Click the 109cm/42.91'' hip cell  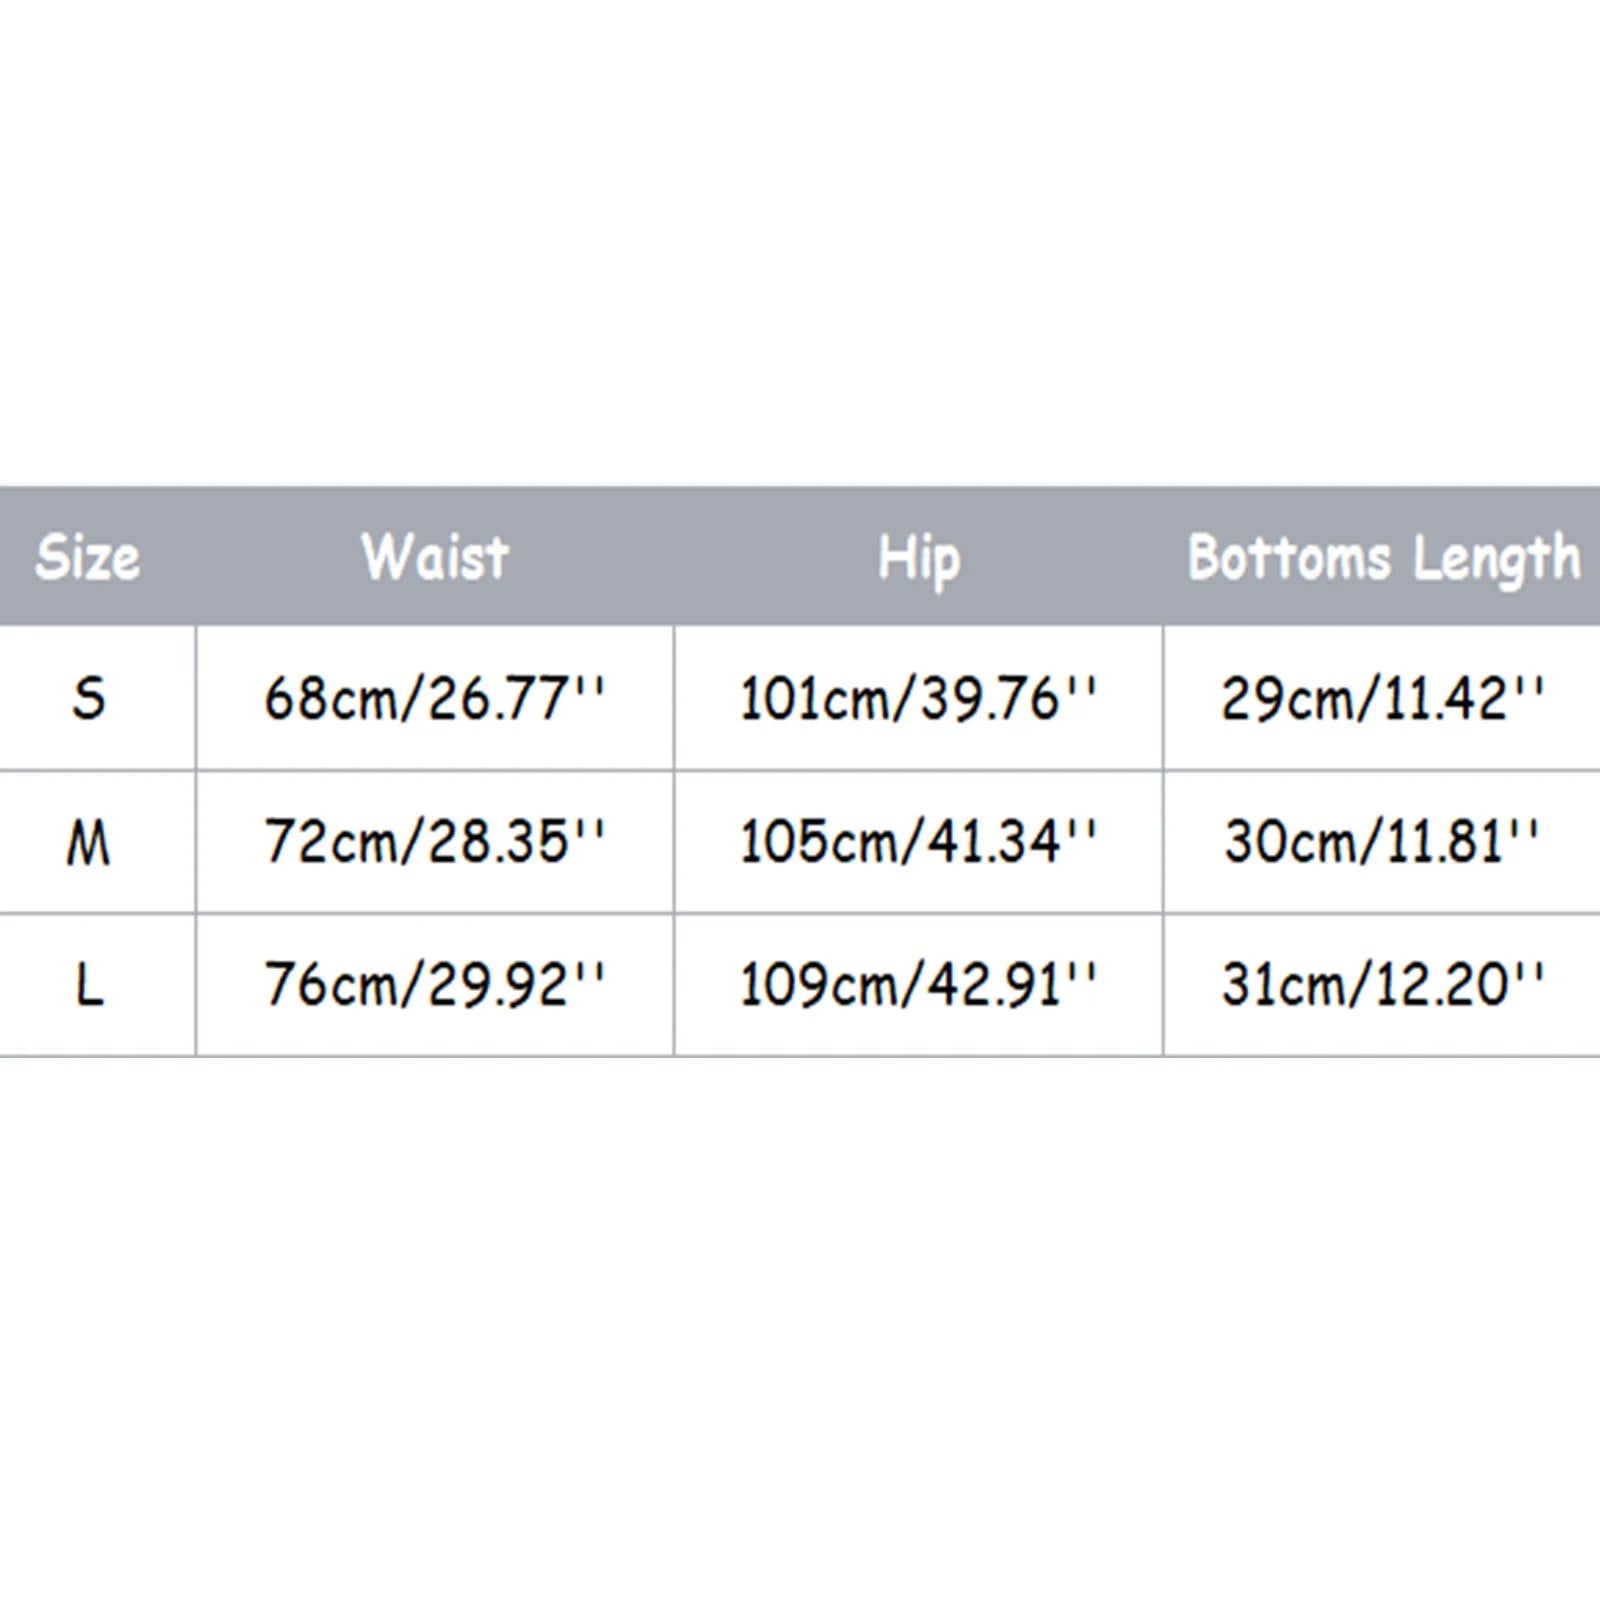point(918,985)
